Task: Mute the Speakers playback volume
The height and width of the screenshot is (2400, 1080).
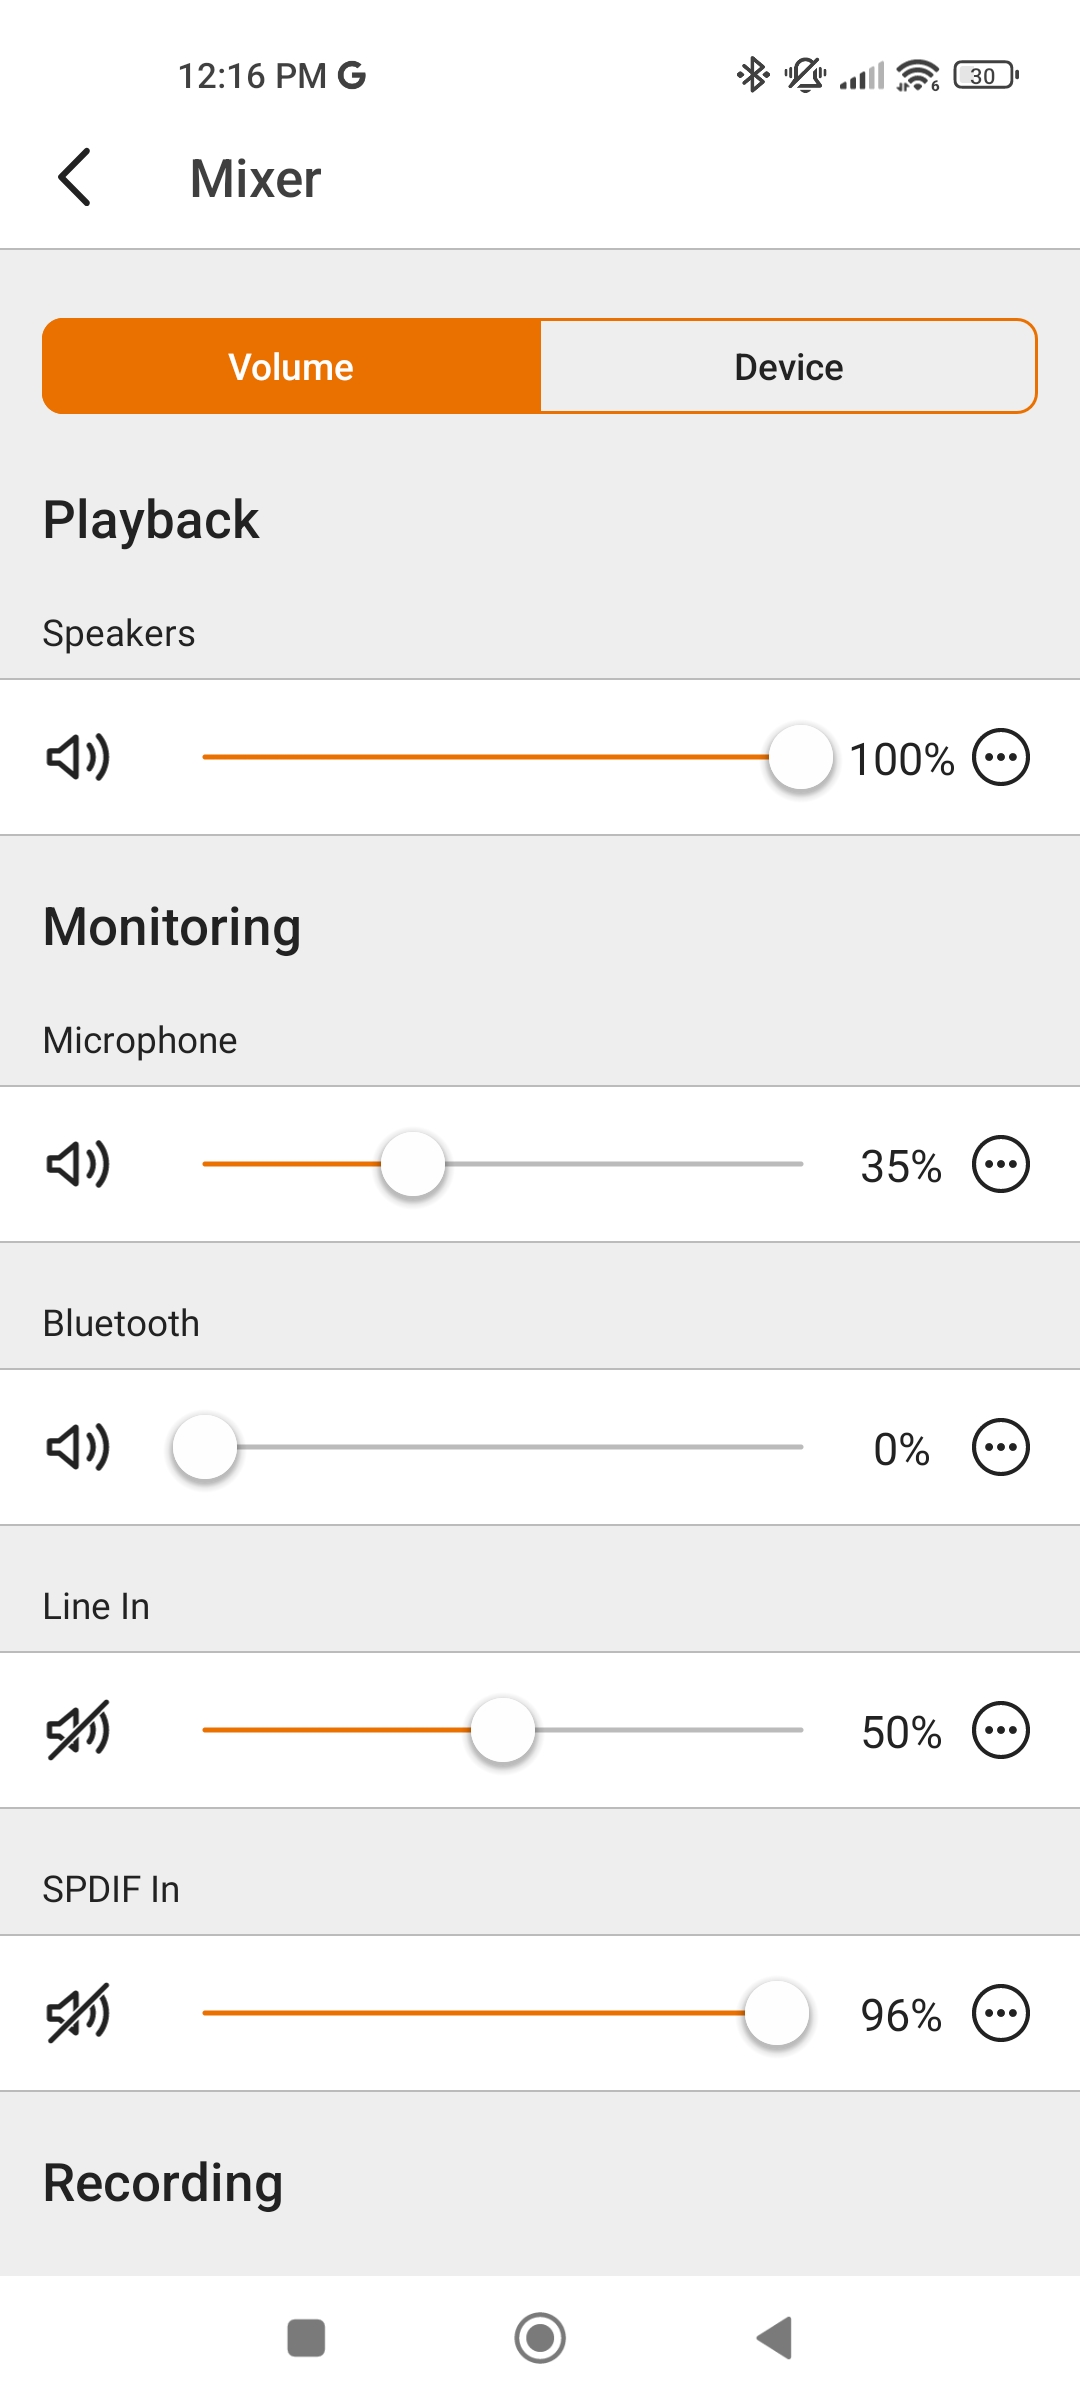Action: [78, 757]
